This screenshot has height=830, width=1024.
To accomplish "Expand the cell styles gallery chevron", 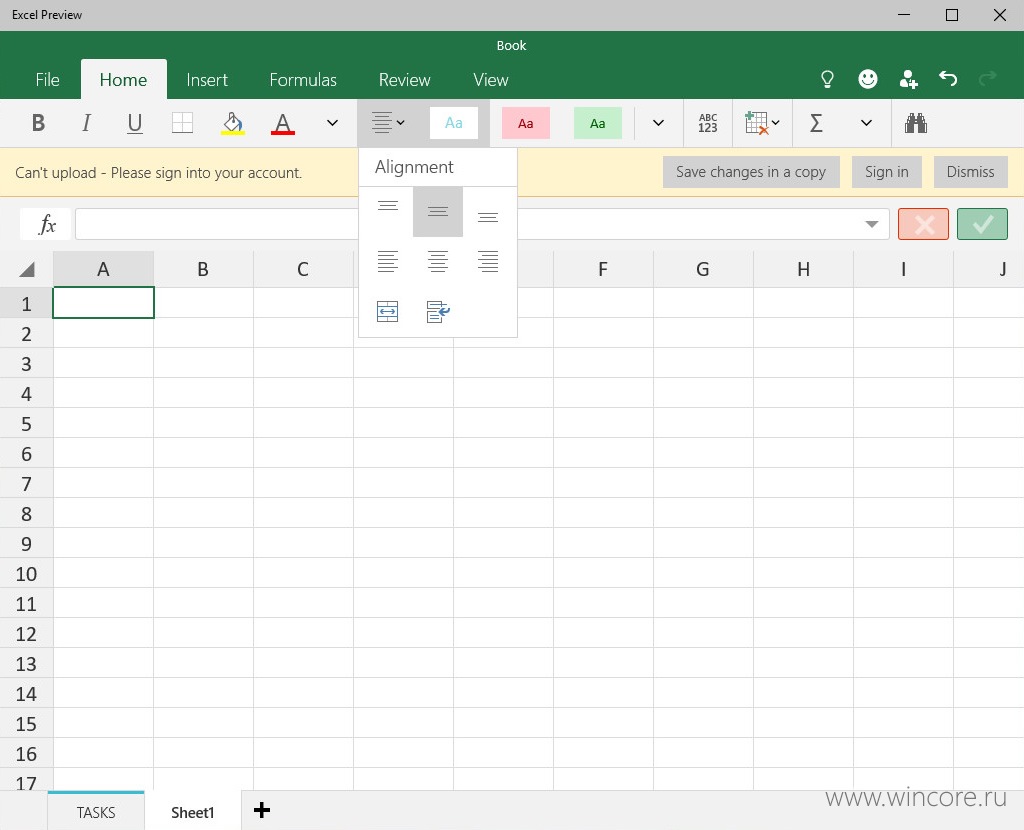I will pyautogui.click(x=658, y=123).
